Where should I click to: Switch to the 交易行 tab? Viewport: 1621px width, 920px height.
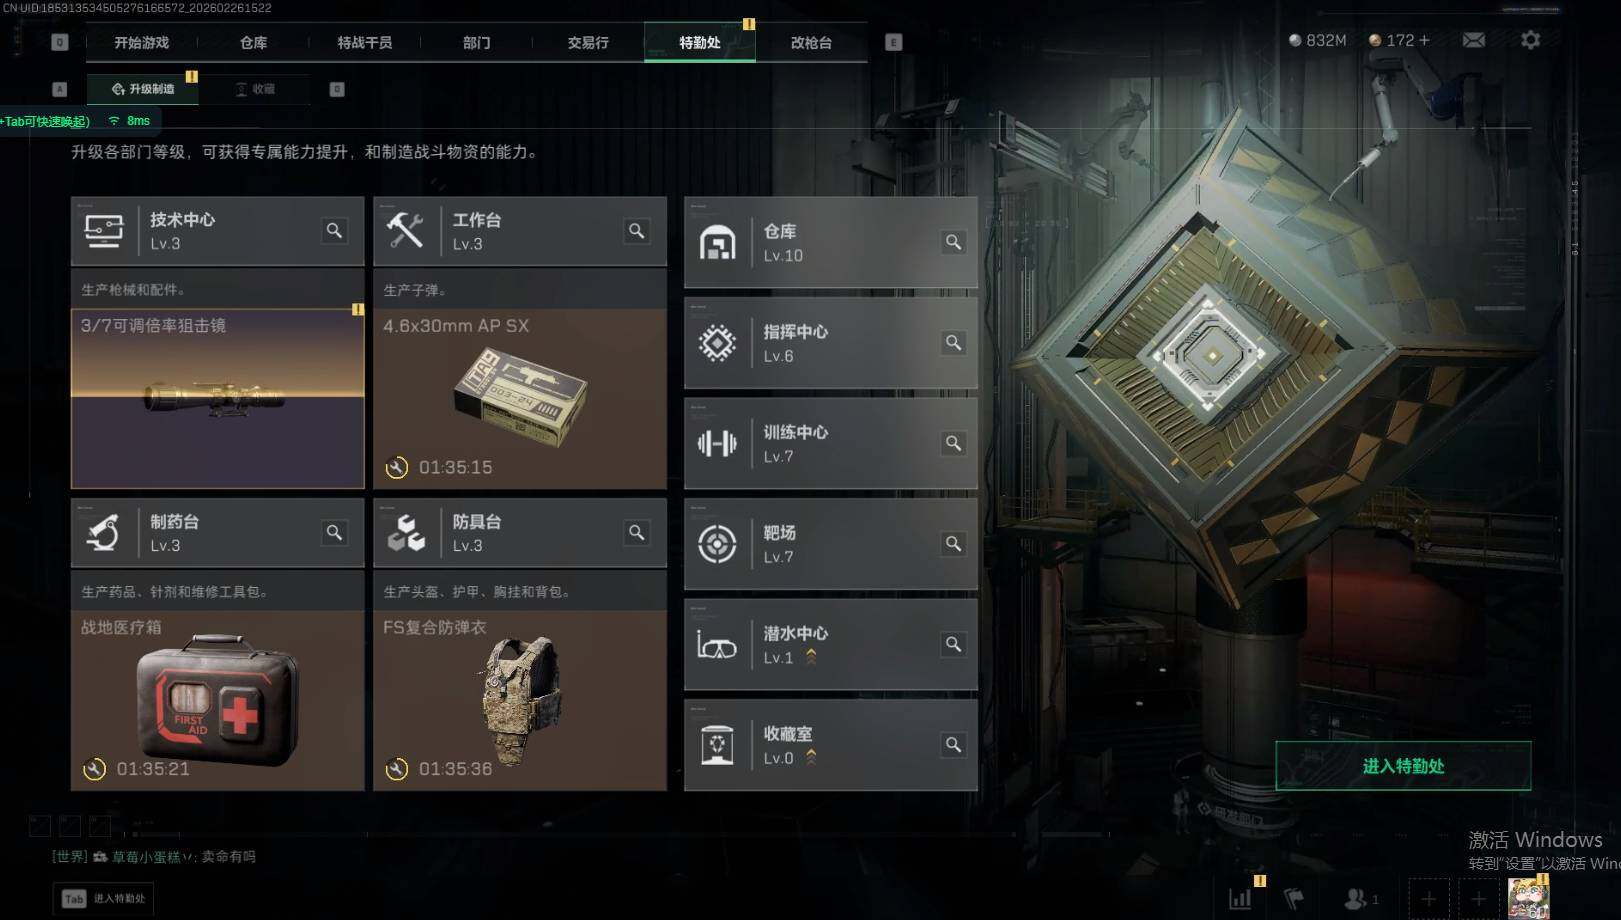click(x=588, y=42)
